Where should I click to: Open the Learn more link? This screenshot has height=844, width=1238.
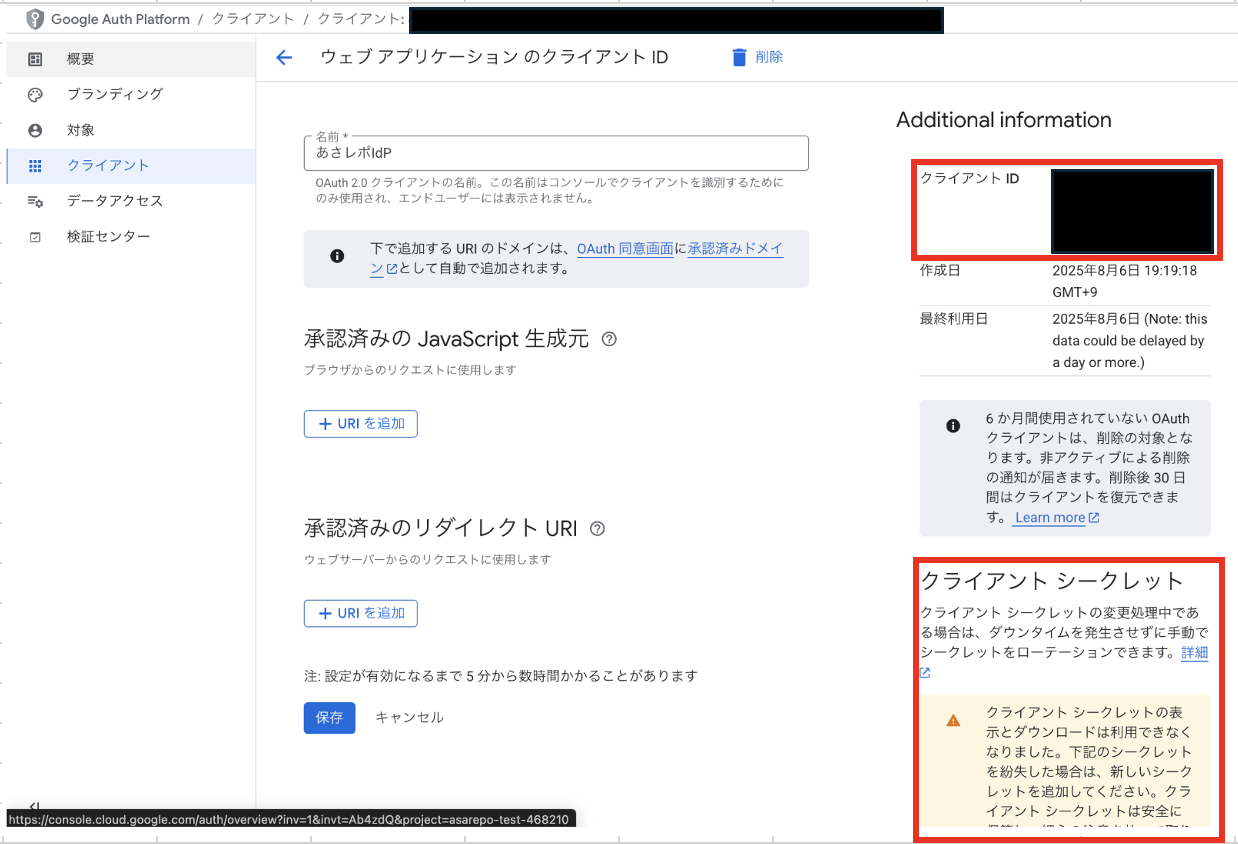coord(1049,518)
